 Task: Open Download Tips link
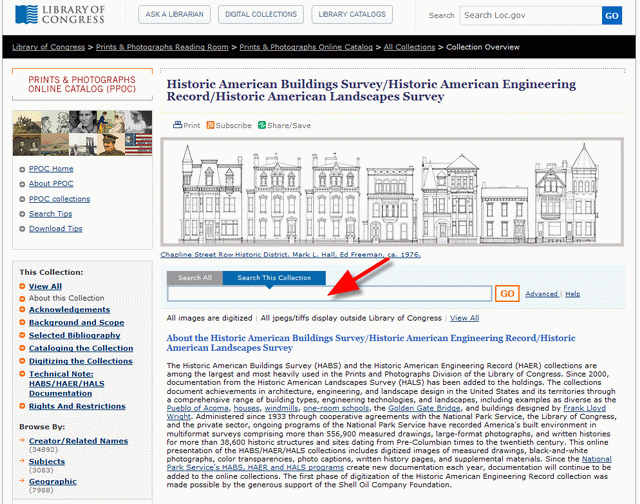click(56, 229)
